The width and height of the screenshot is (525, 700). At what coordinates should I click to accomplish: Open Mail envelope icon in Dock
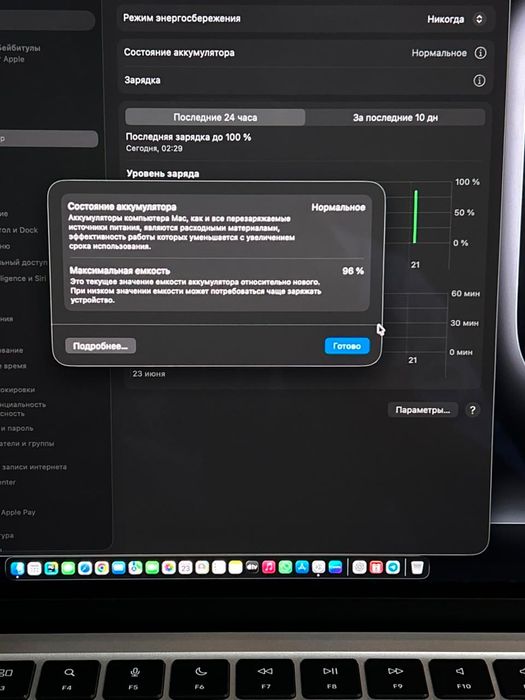[118, 568]
